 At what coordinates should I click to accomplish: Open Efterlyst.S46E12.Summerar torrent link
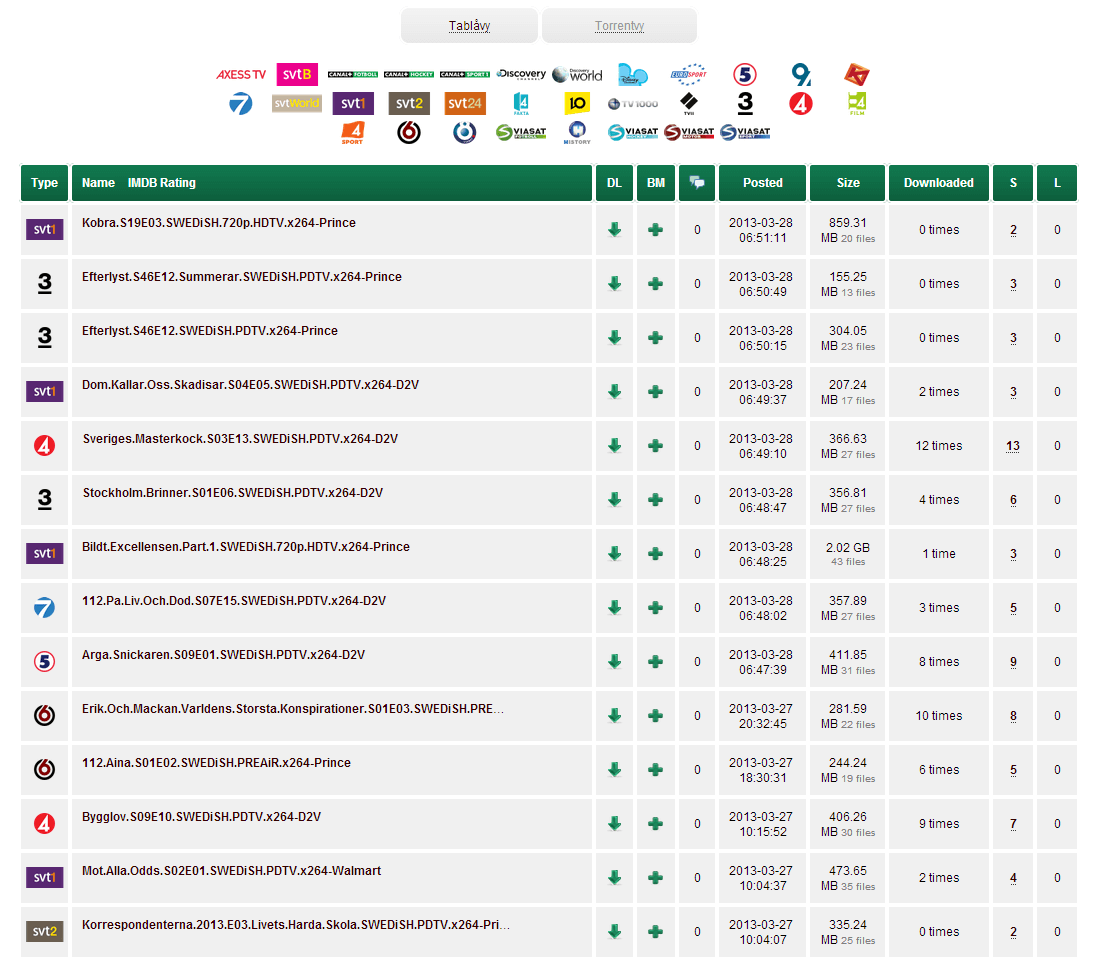tap(242, 277)
